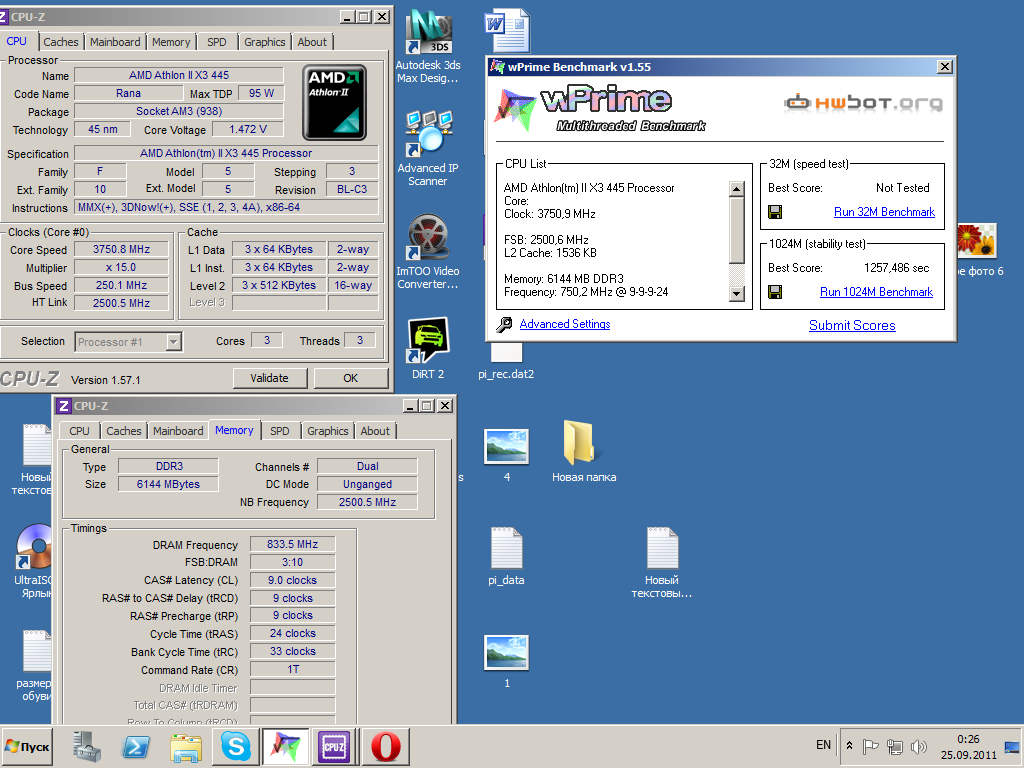Image resolution: width=1024 pixels, height=768 pixels.
Task: Open Server Manager from the taskbar
Action: click(87, 746)
